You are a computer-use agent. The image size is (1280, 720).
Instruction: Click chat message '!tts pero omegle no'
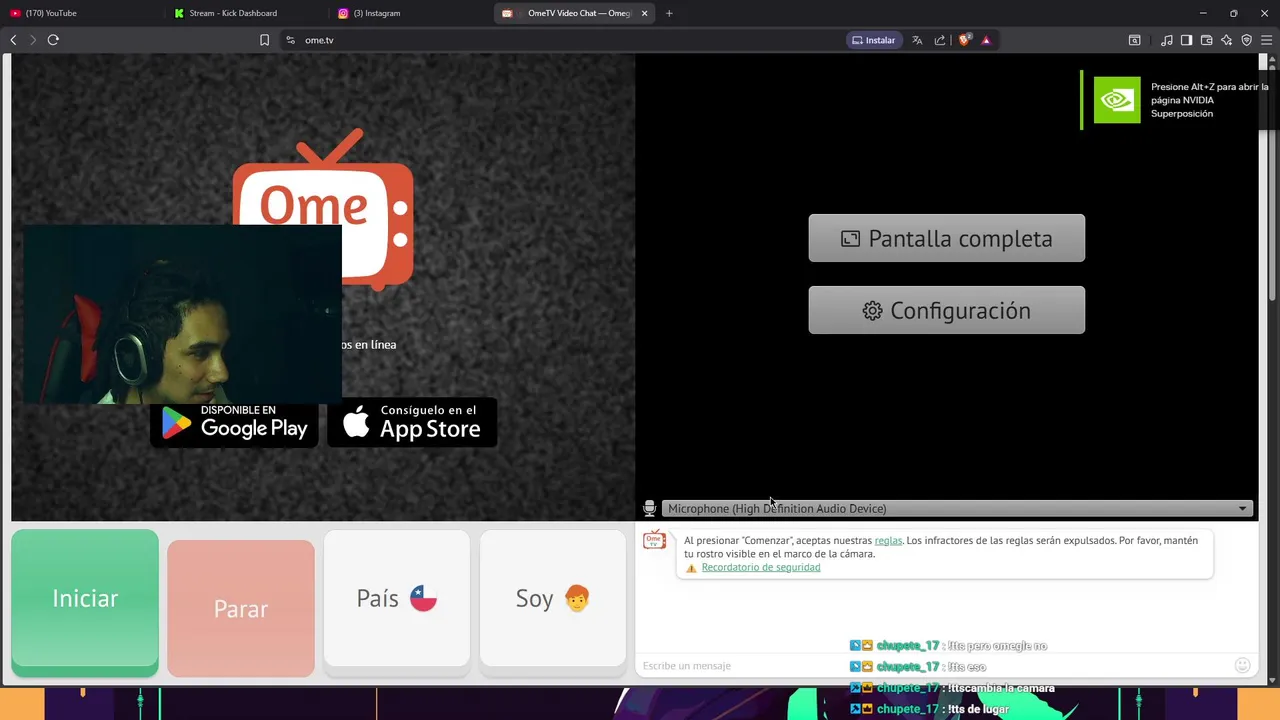(998, 646)
